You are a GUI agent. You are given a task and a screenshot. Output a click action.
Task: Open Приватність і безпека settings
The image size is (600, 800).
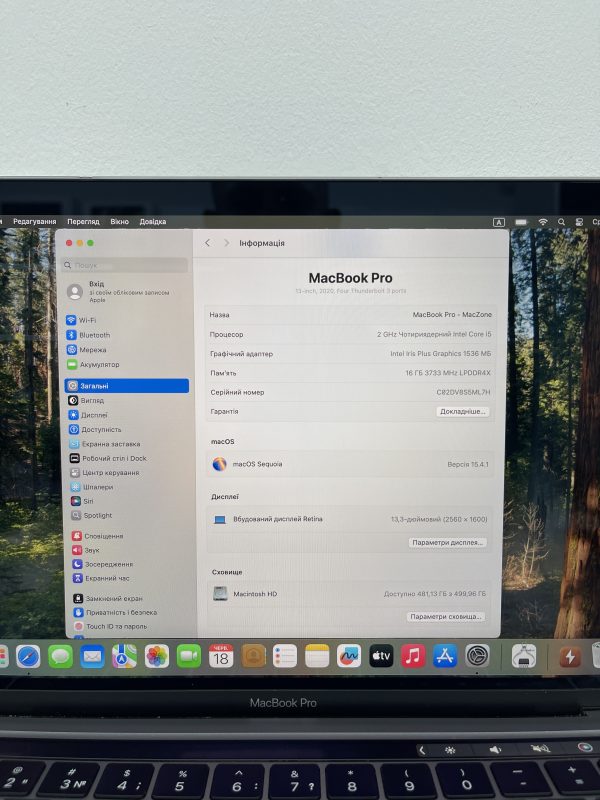(116, 612)
